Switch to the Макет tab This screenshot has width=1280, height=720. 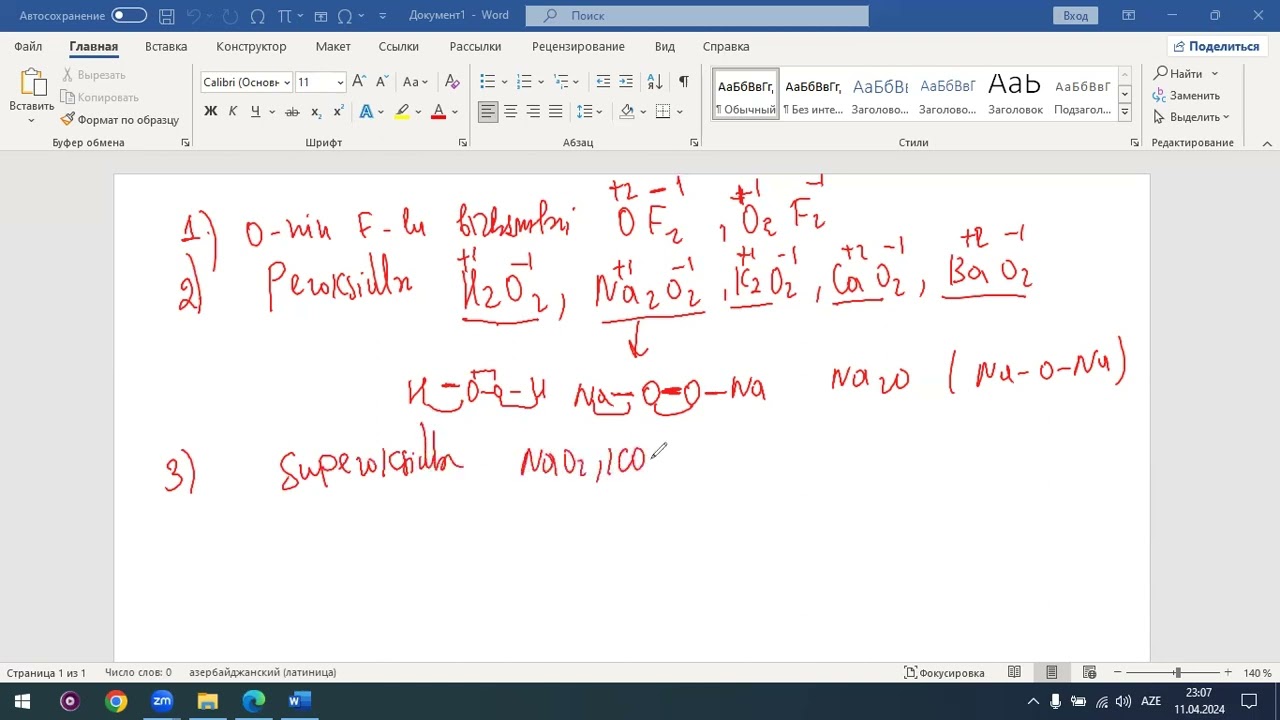coord(333,47)
